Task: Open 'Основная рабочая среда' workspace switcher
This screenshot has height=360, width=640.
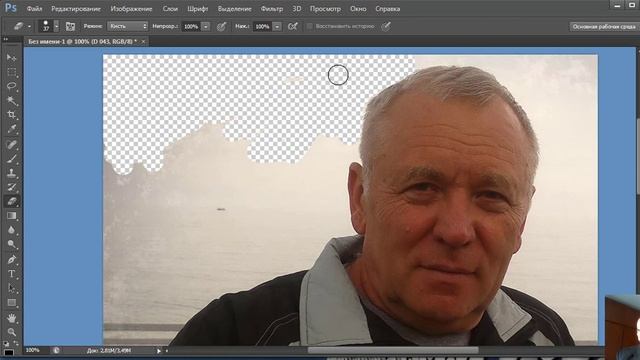Action: pyautogui.click(x=604, y=27)
